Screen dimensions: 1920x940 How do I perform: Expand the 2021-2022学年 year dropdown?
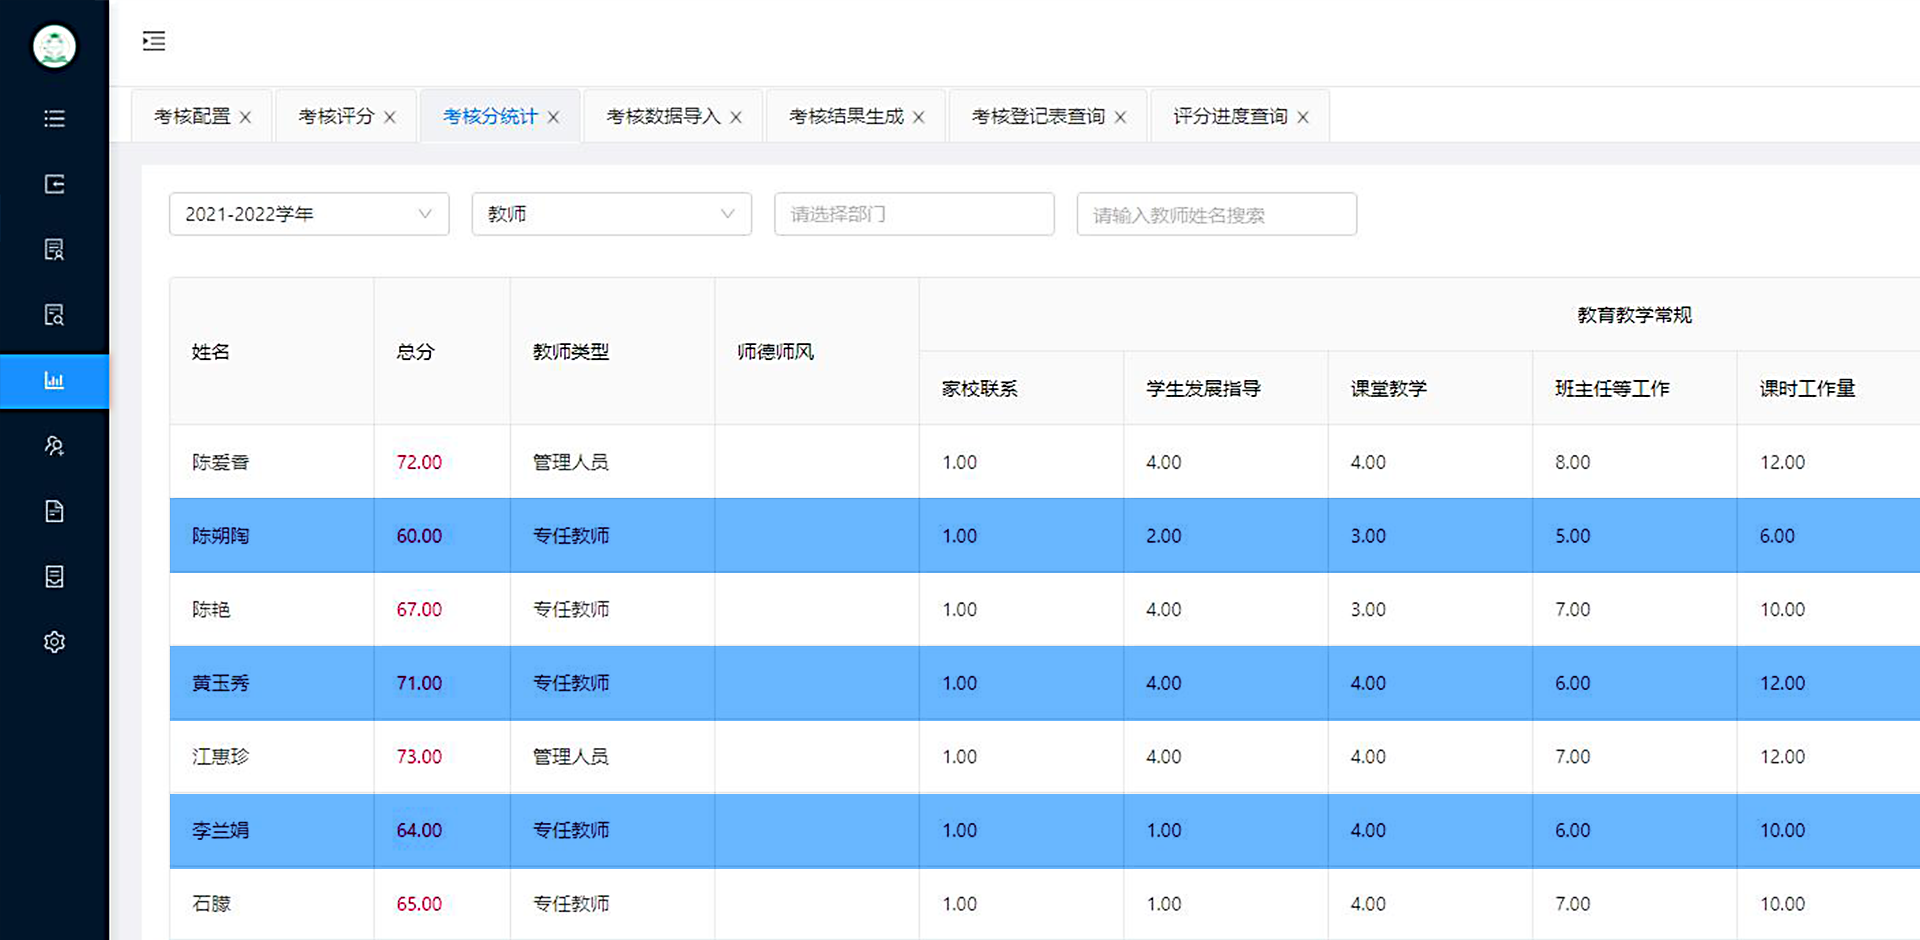309,214
